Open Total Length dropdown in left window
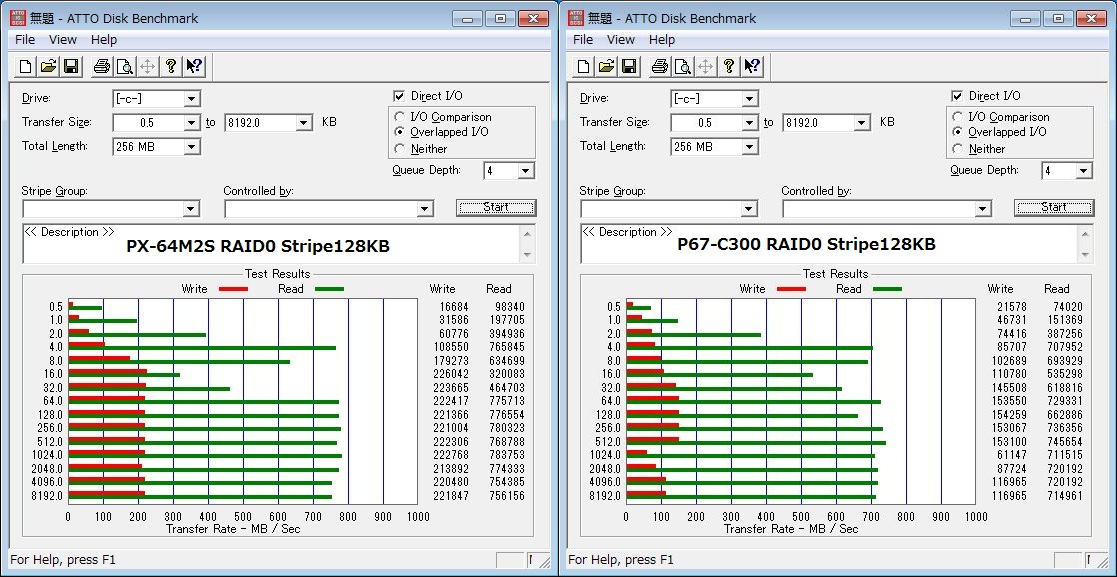This screenshot has height=577, width=1117. 192,147
